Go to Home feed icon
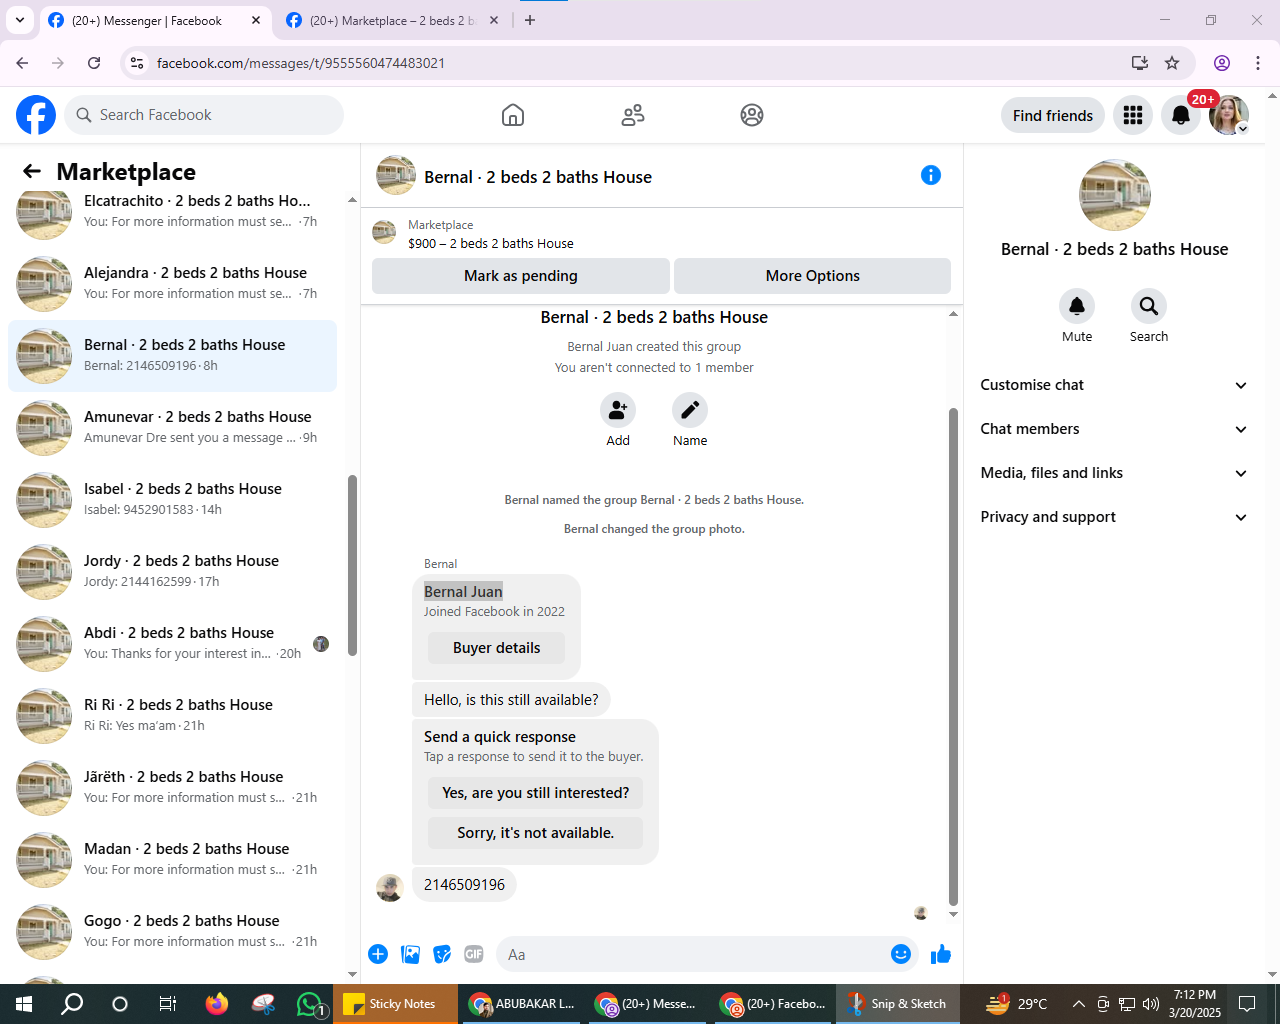 point(513,115)
